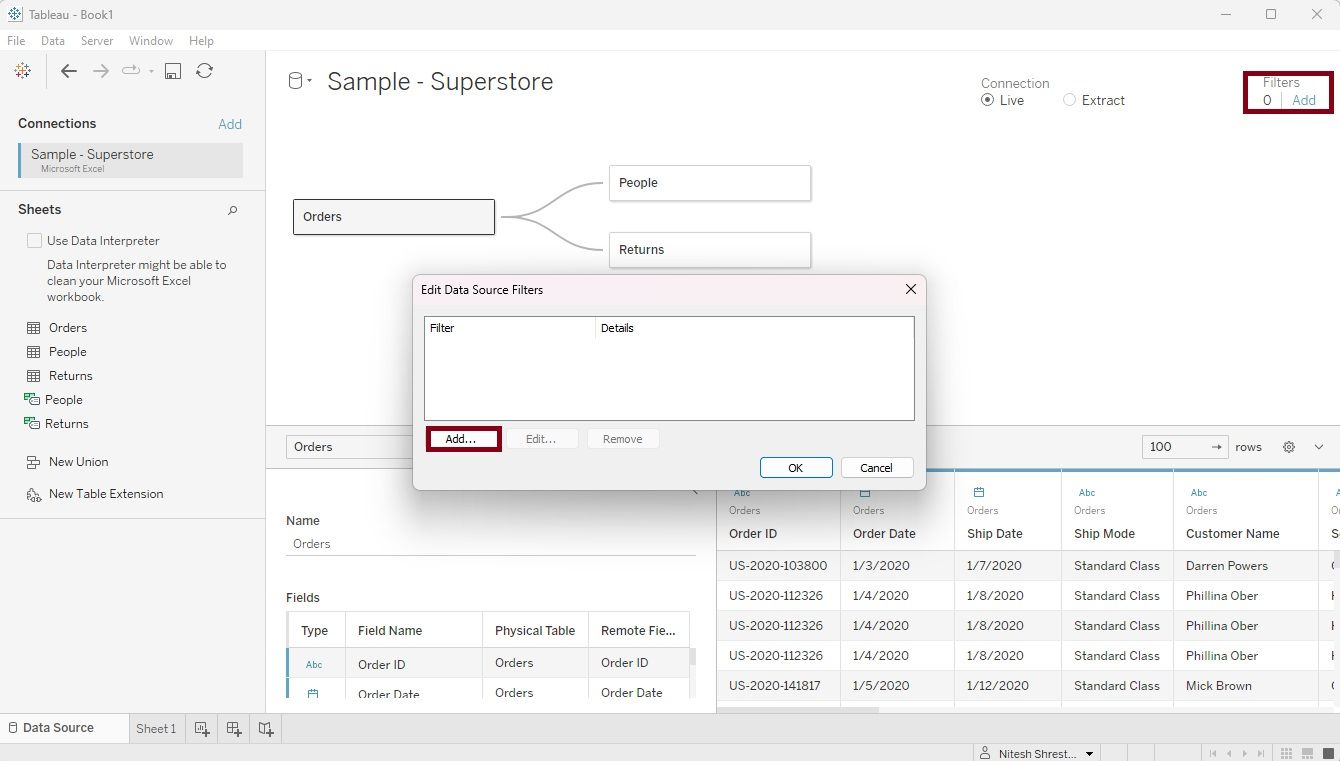This screenshot has height=761, width=1340.
Task: Click the search icon in the Sheets panel
Action: pos(232,210)
